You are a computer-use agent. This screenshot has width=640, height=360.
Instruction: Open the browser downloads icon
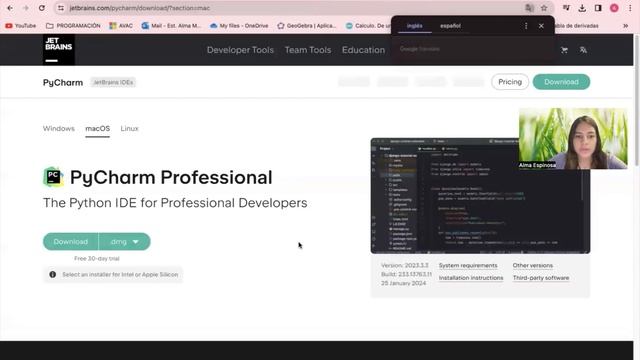click(582, 8)
